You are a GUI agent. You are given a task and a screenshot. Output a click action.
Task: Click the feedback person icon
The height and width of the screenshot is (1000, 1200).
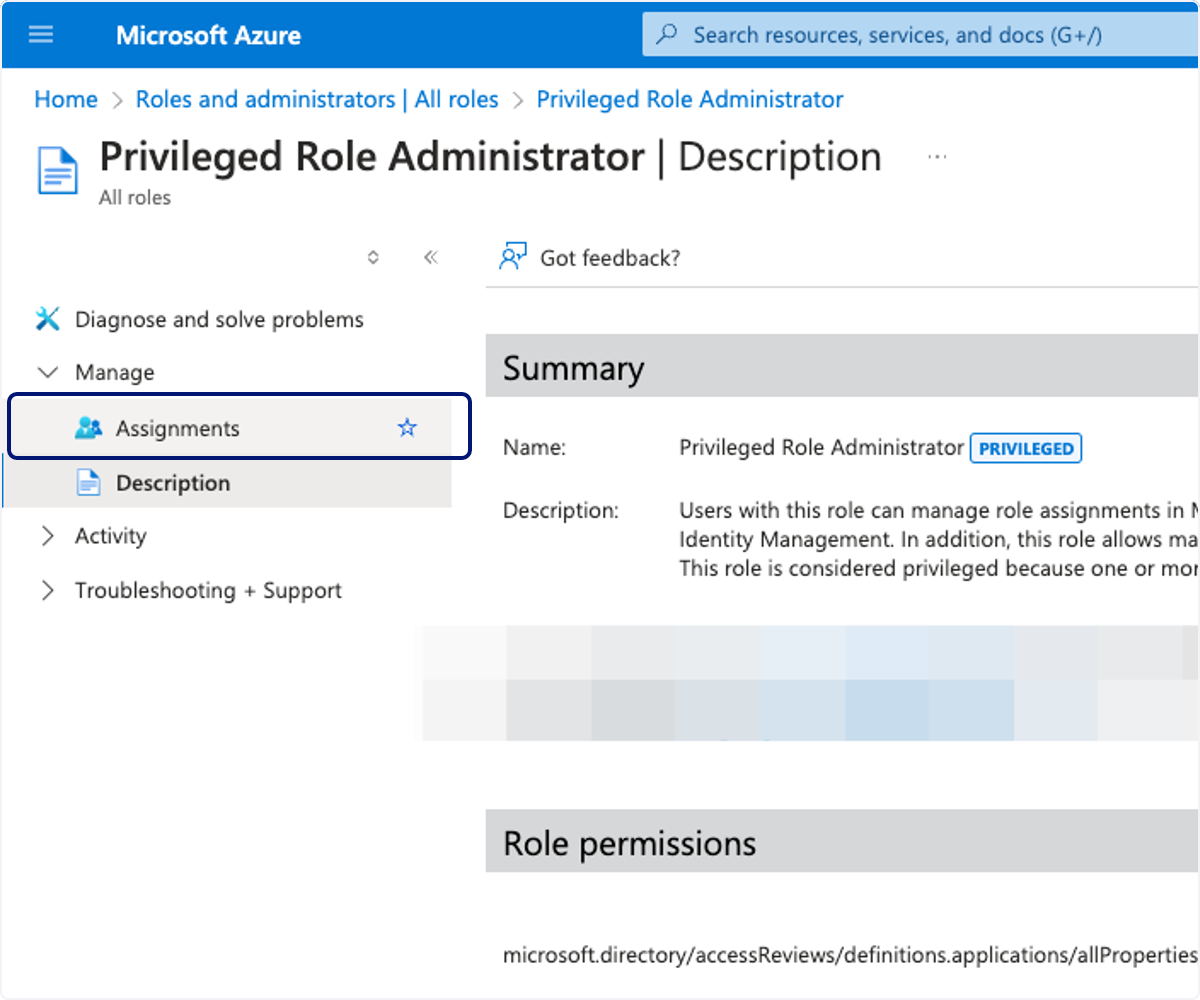(512, 257)
